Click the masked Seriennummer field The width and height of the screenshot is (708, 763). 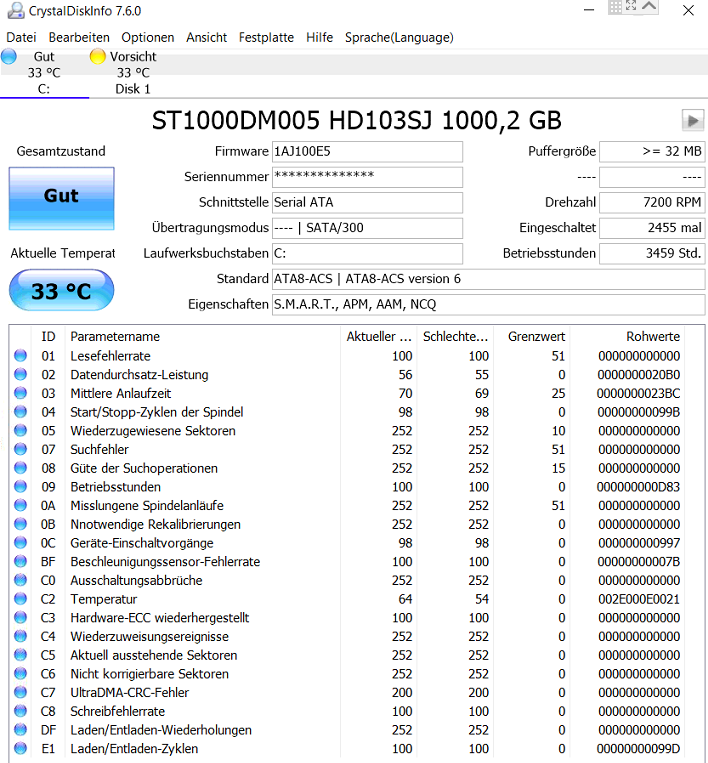tap(367, 177)
